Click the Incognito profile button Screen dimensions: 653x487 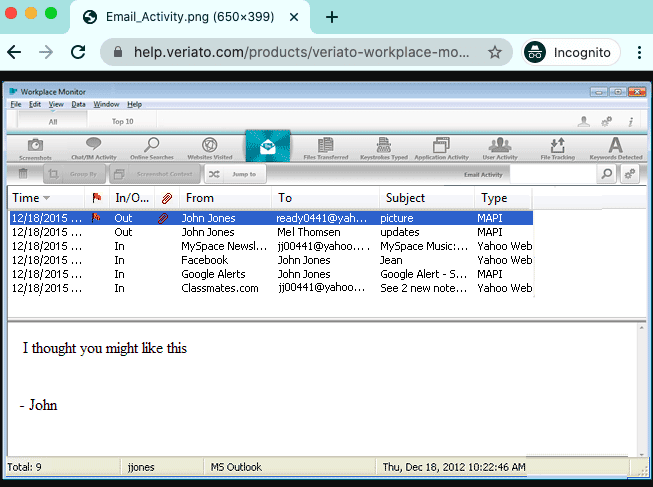[571, 52]
